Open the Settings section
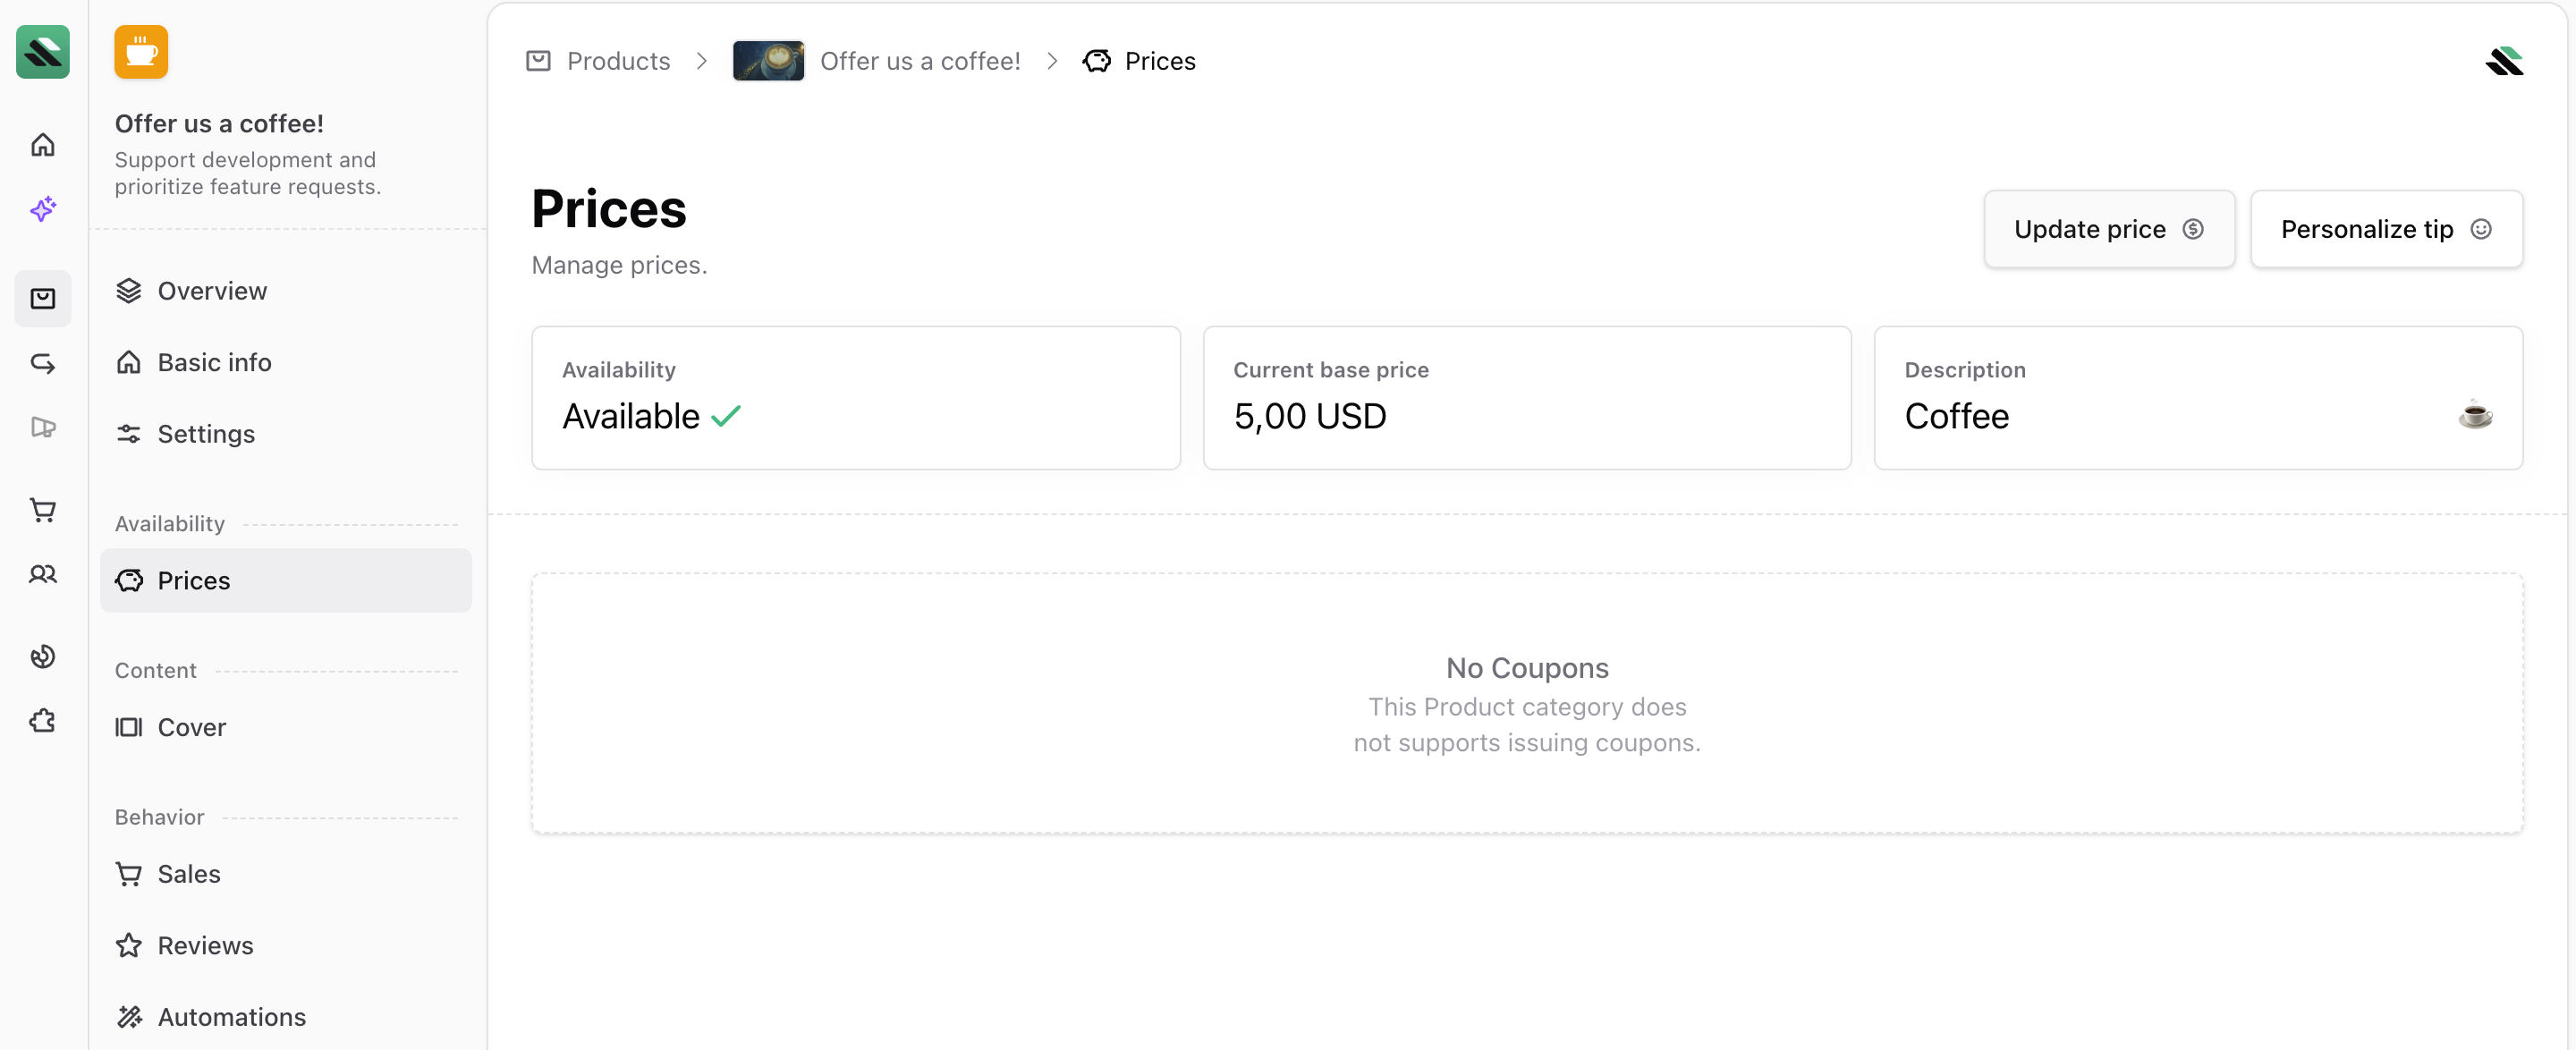The height and width of the screenshot is (1050, 2576). point(205,434)
